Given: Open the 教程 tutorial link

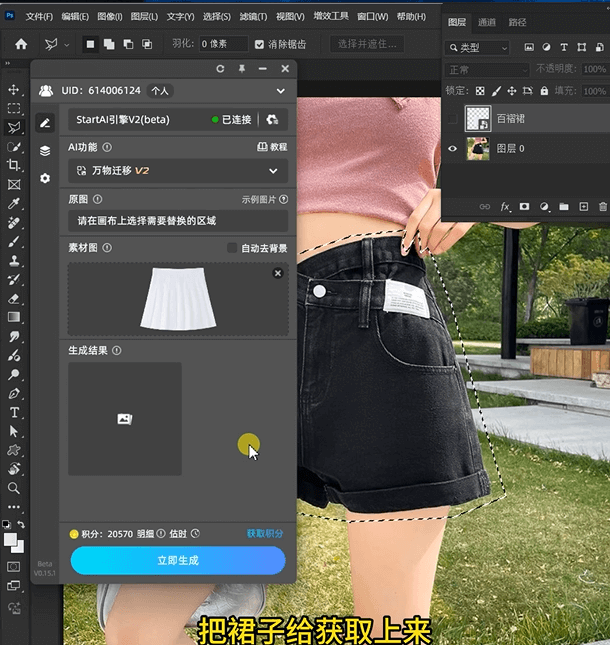Looking at the screenshot, I should coord(272,147).
